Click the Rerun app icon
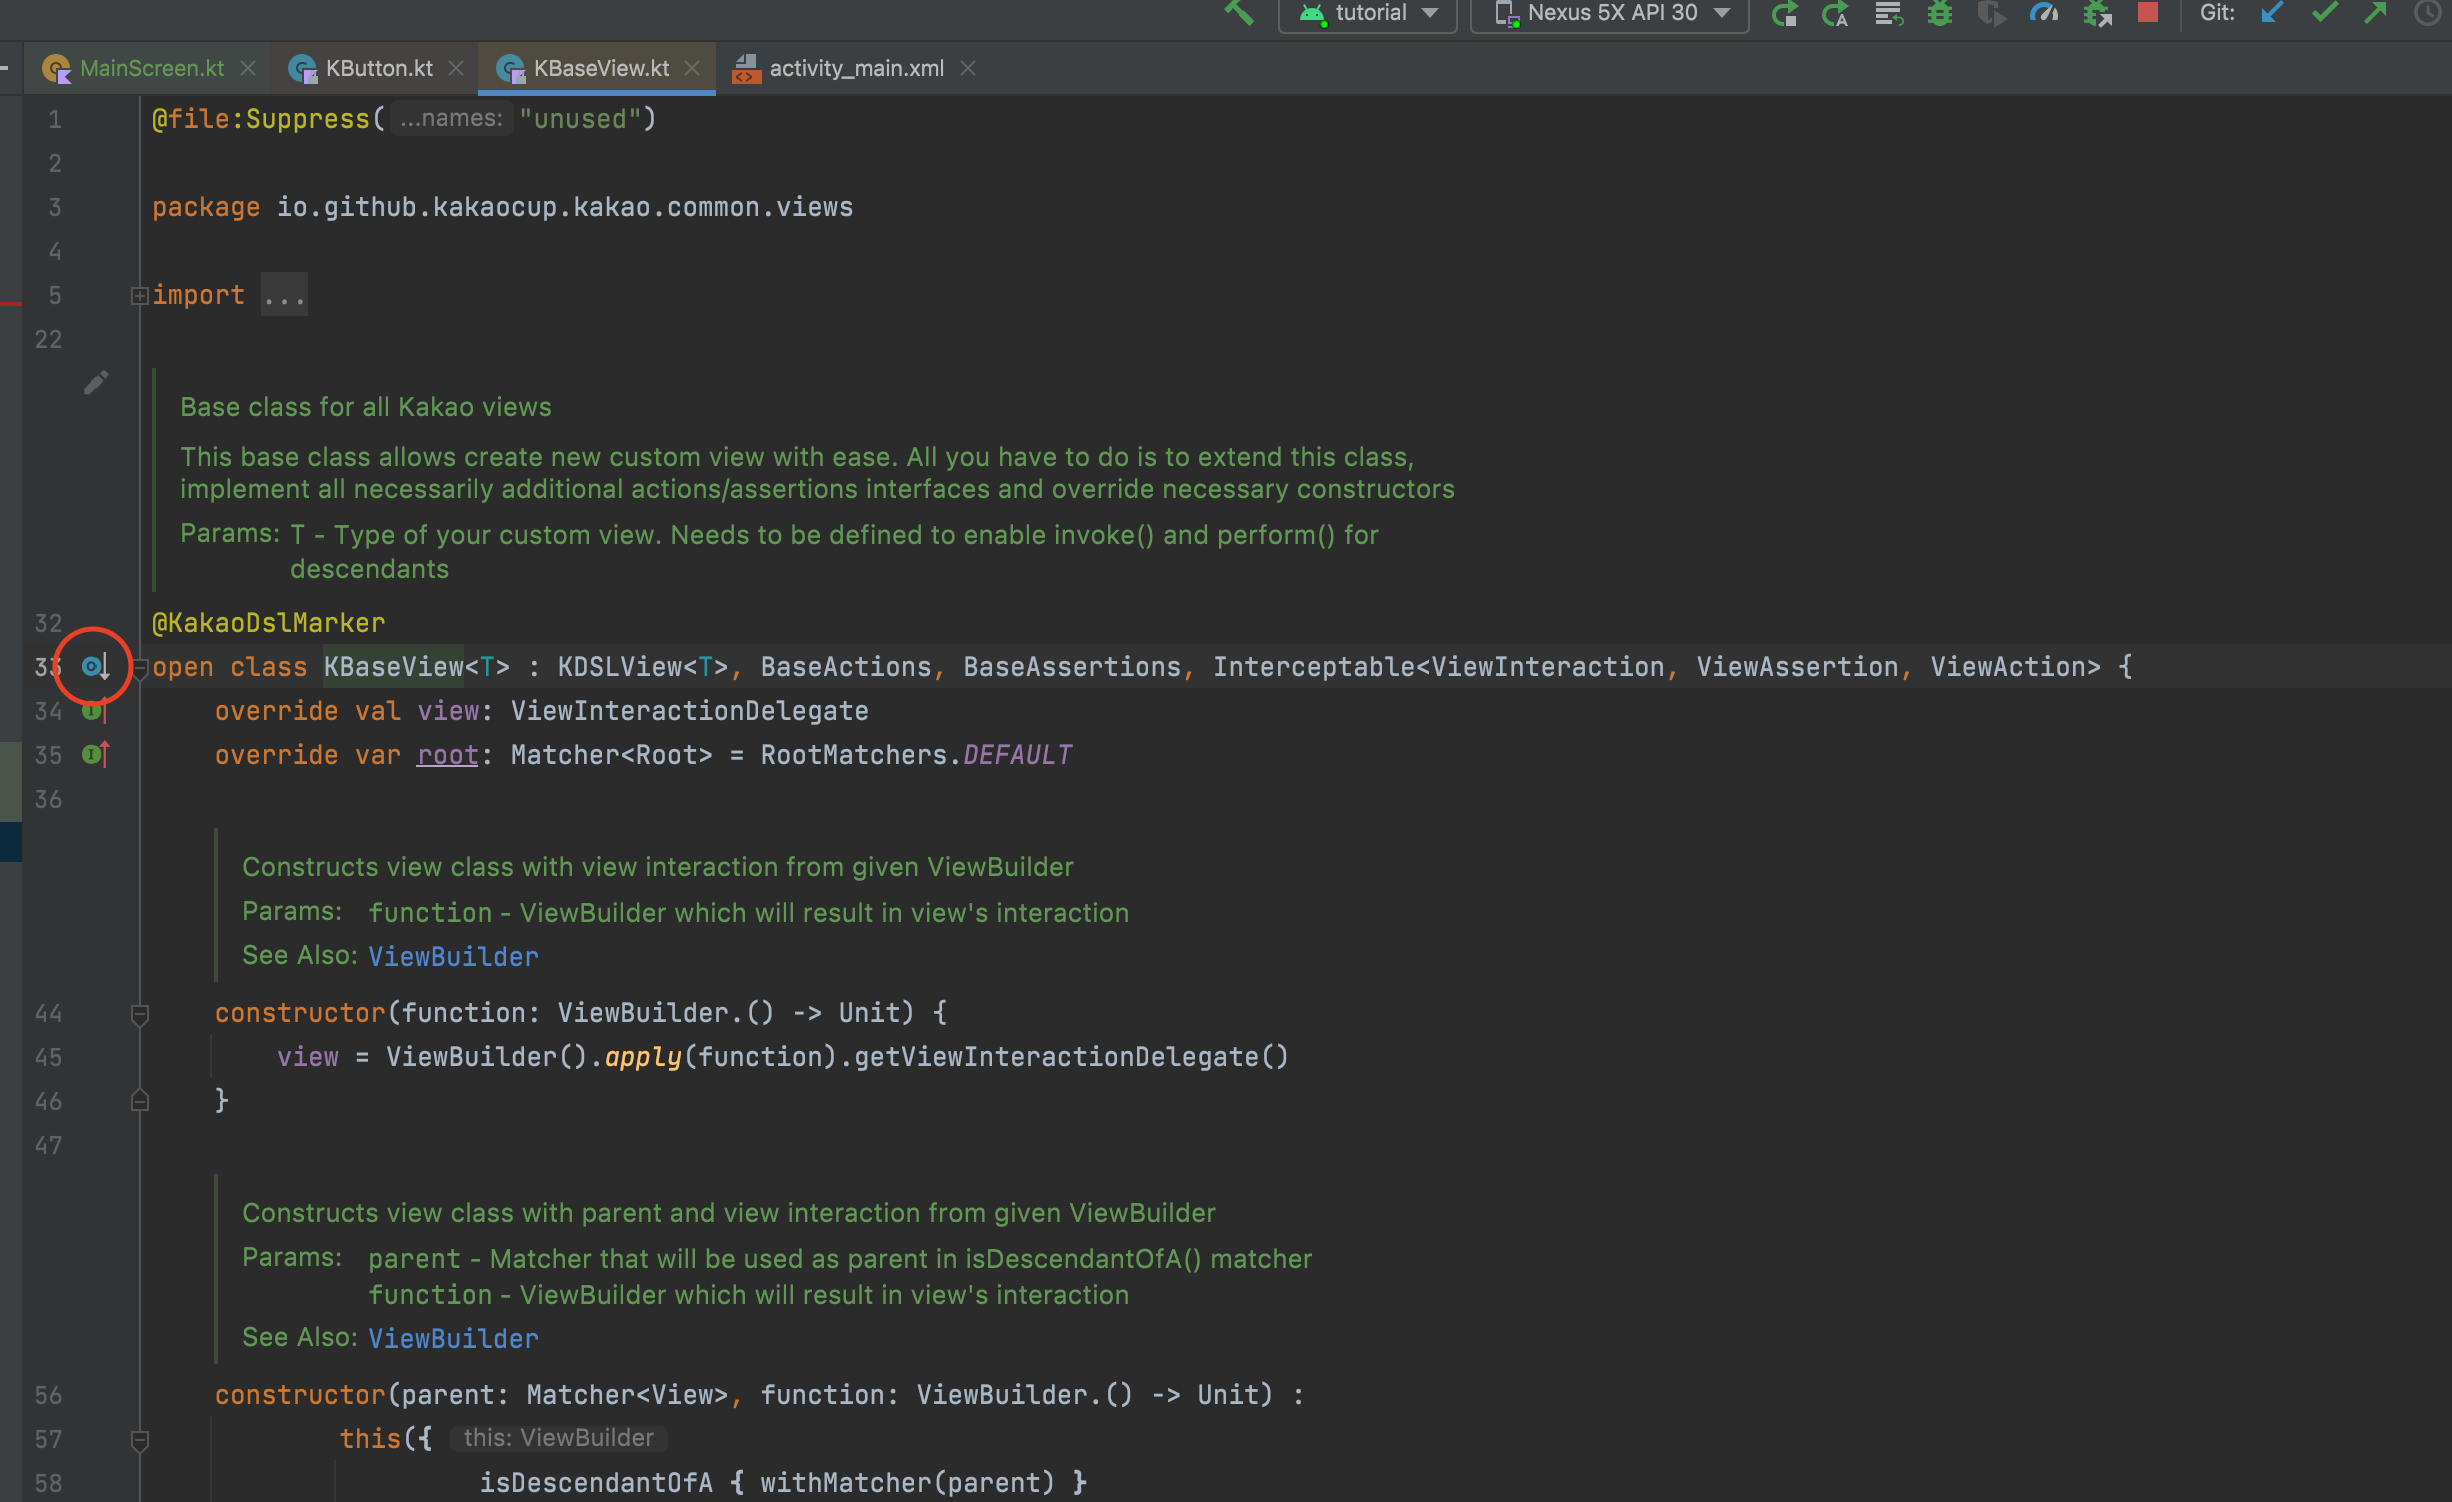2452x1502 pixels. point(1785,14)
